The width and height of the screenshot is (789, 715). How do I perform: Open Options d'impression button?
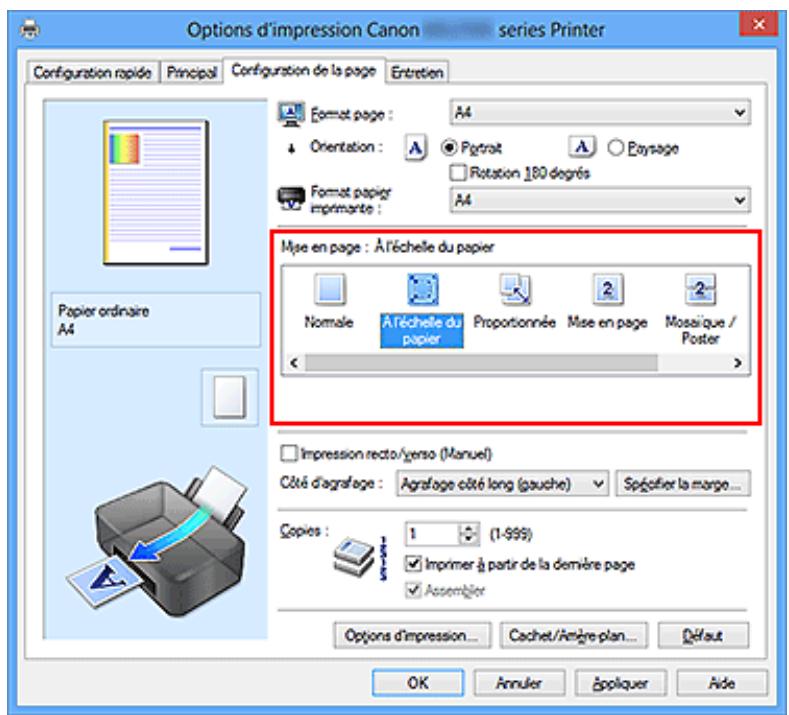point(412,635)
